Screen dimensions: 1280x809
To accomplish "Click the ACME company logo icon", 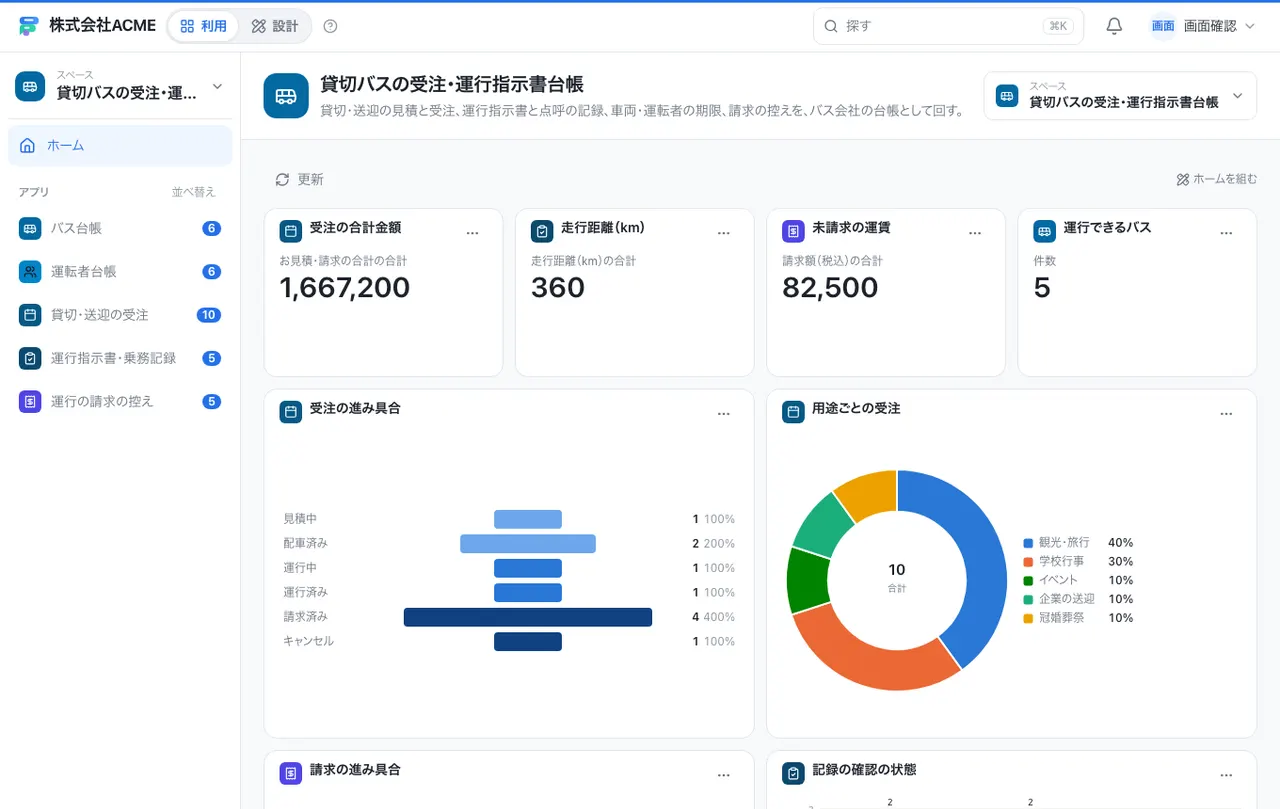I will coord(29,26).
